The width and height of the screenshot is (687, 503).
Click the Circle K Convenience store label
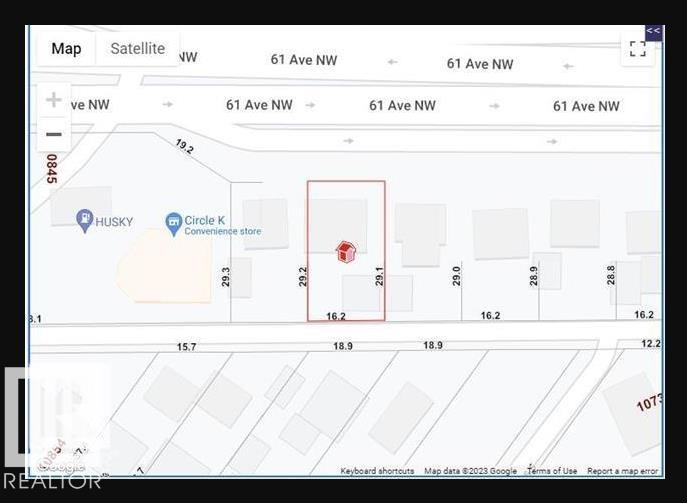tap(222, 225)
